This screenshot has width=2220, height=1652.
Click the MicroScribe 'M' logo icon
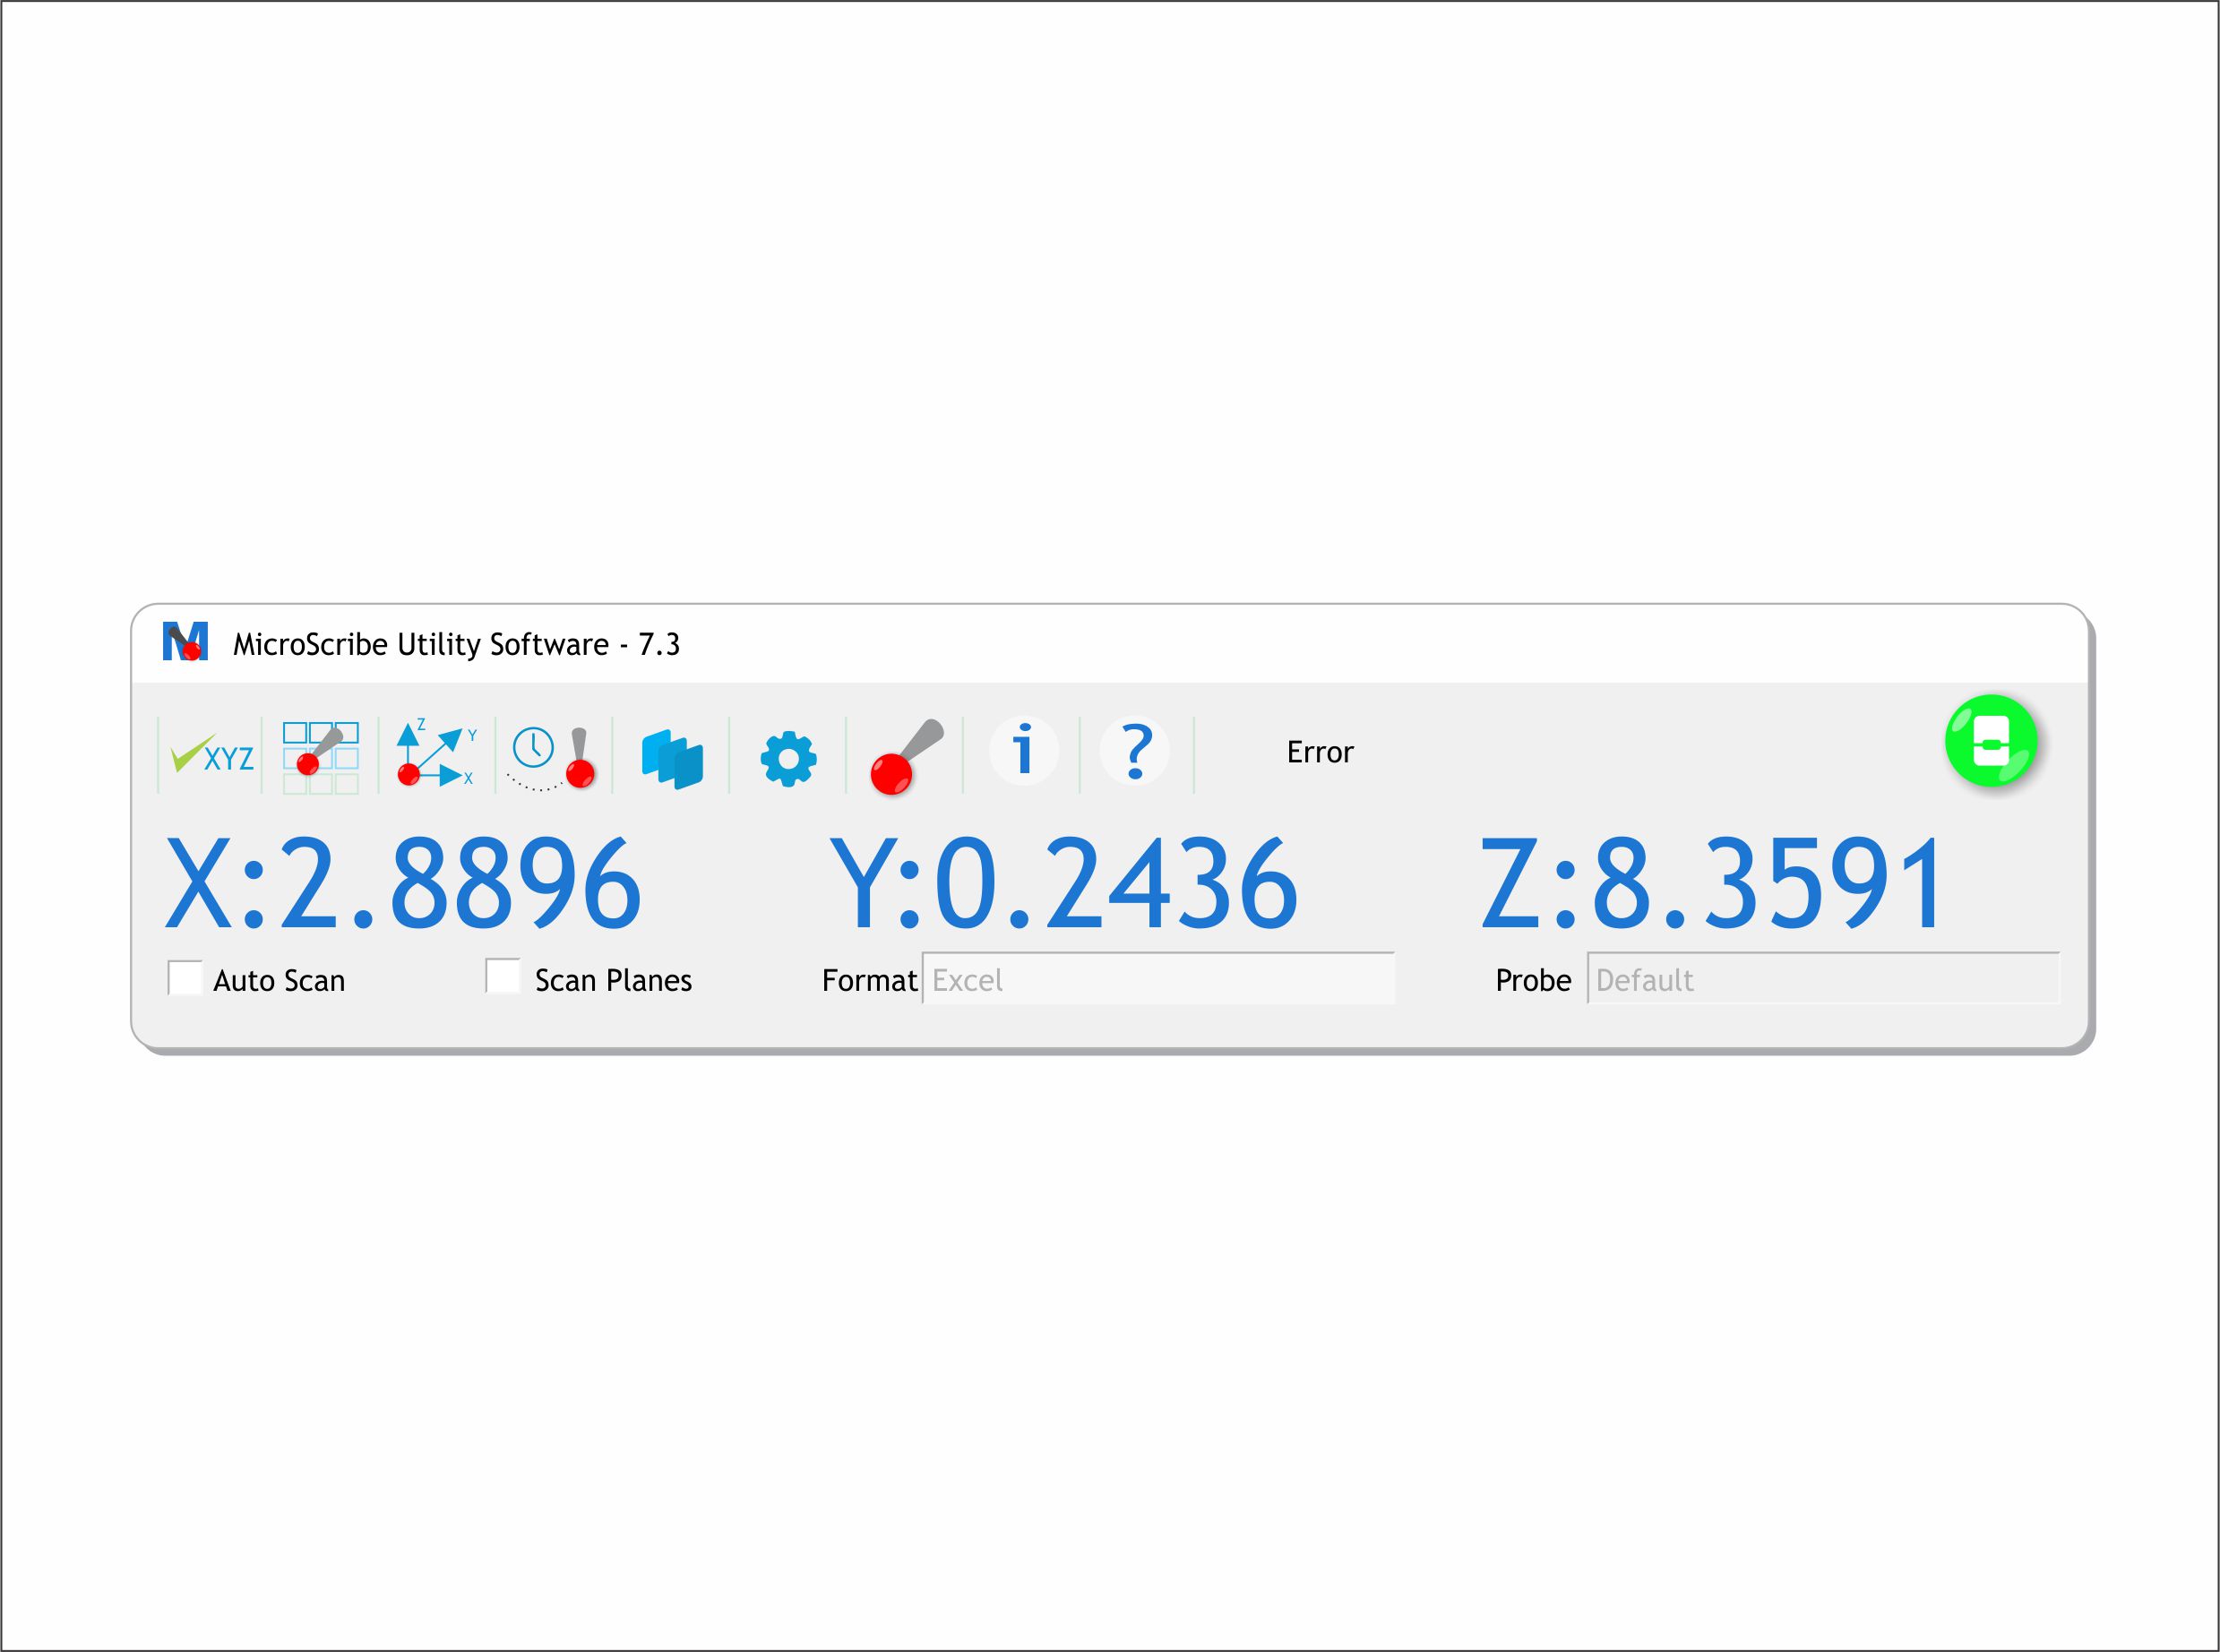[x=185, y=641]
